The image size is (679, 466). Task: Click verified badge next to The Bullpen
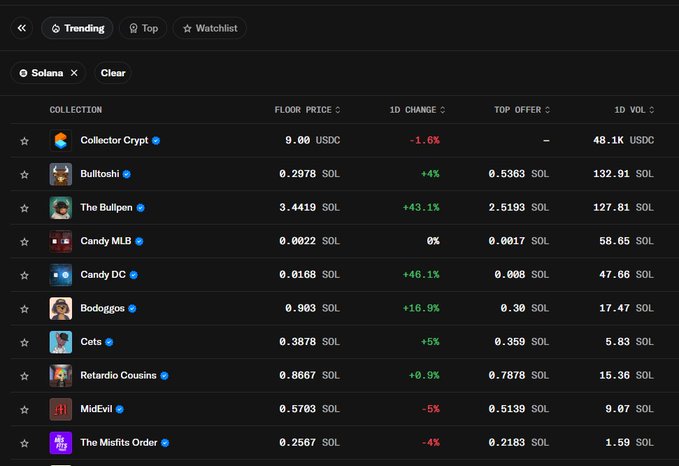[140, 208]
